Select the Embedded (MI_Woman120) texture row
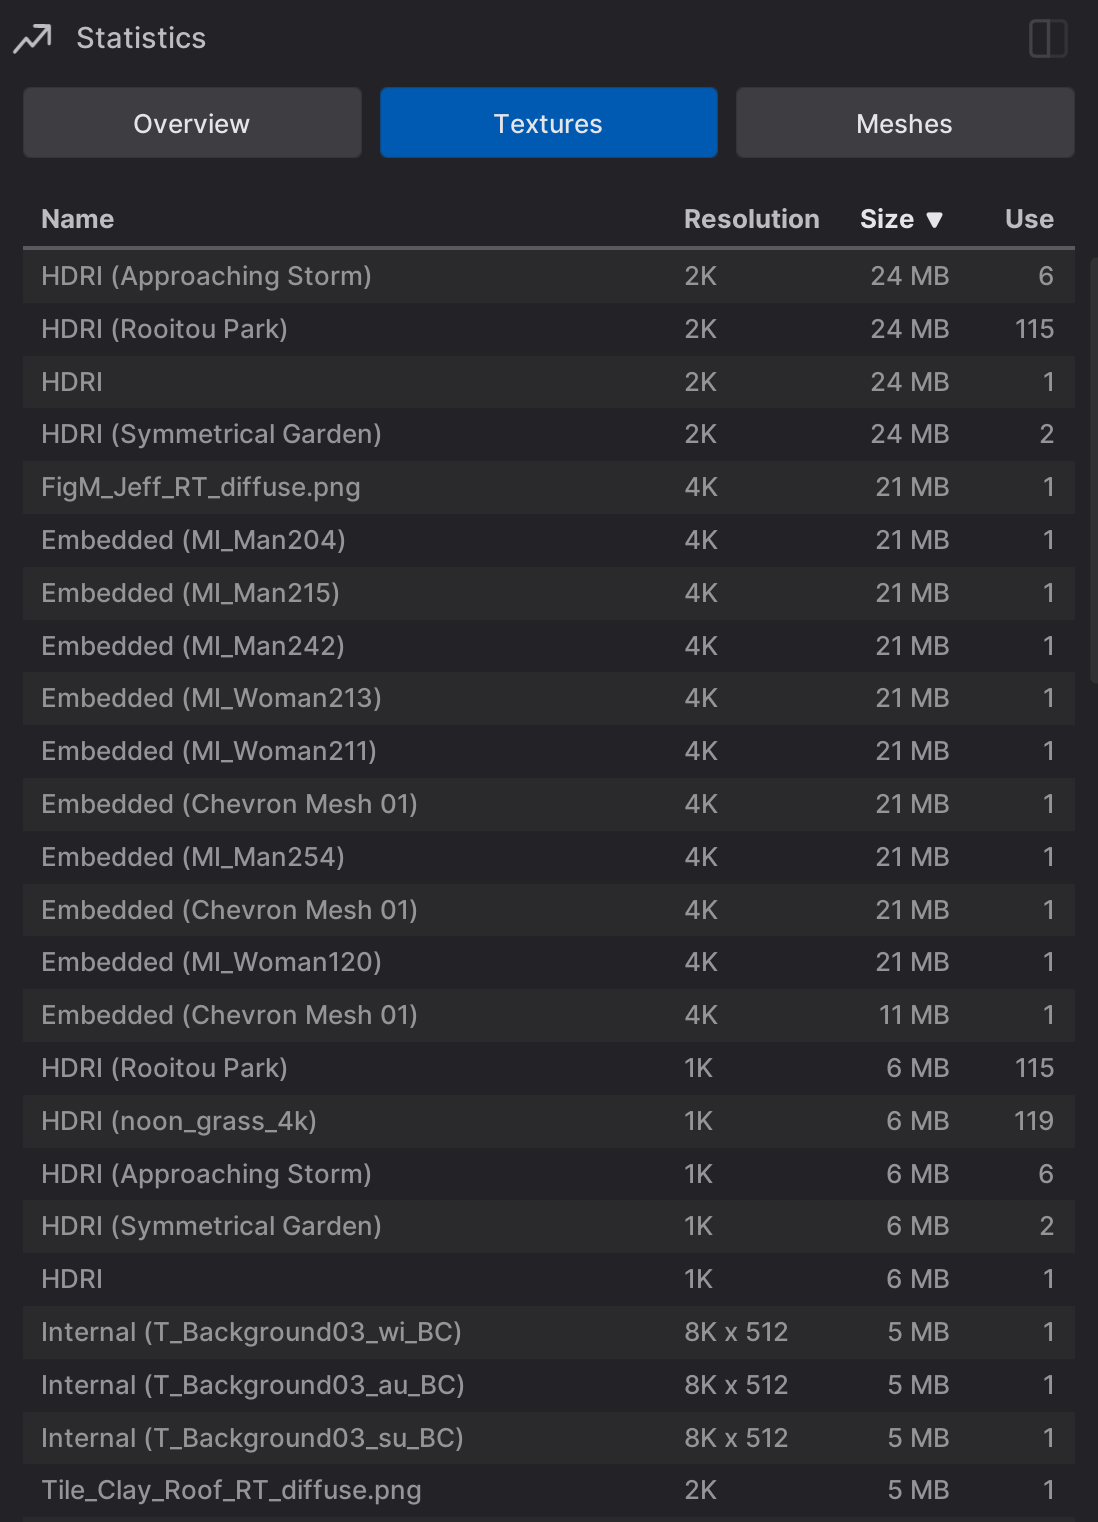Viewport: 1098px width, 1522px height. [211, 962]
